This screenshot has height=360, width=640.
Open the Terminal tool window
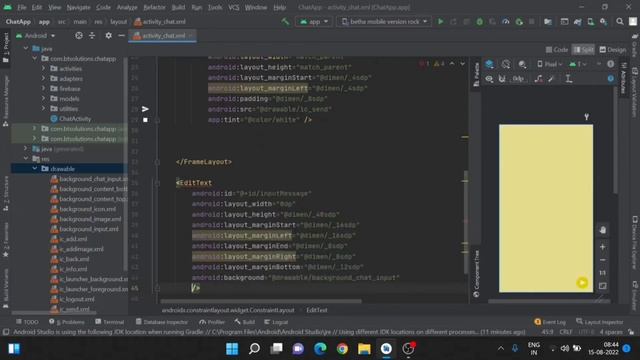(x=109, y=322)
